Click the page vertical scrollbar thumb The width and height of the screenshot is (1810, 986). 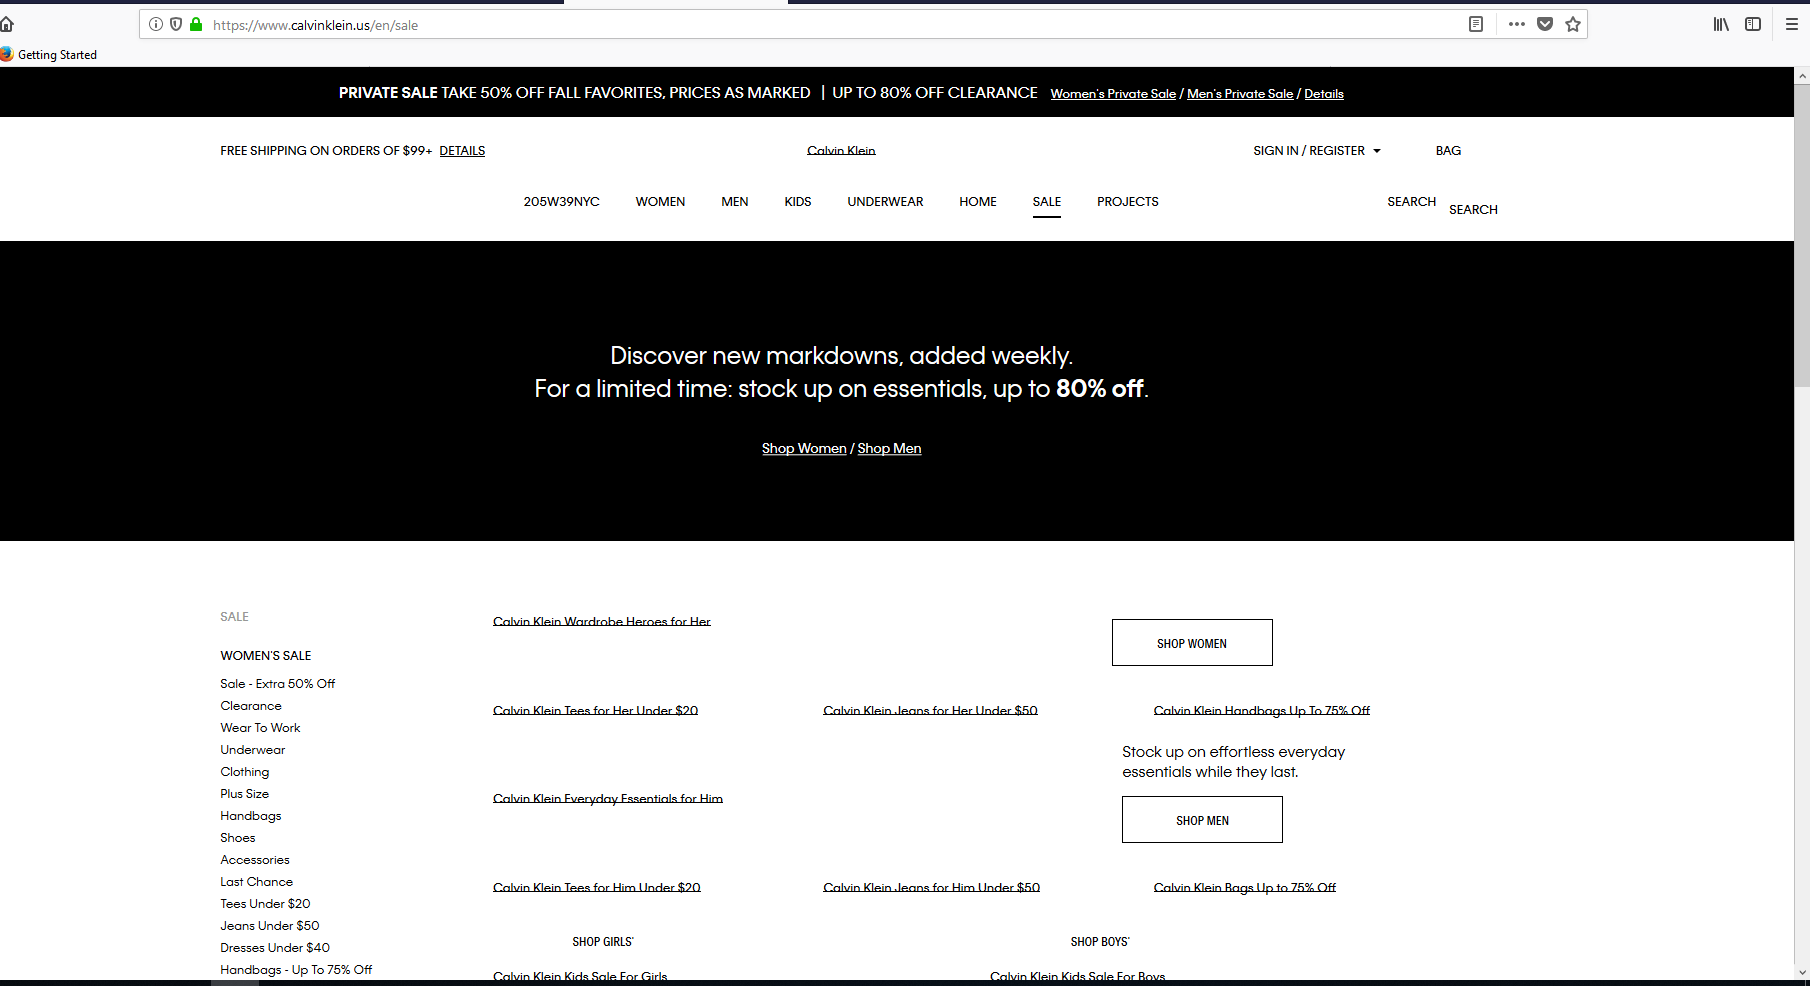[x=1802, y=235]
